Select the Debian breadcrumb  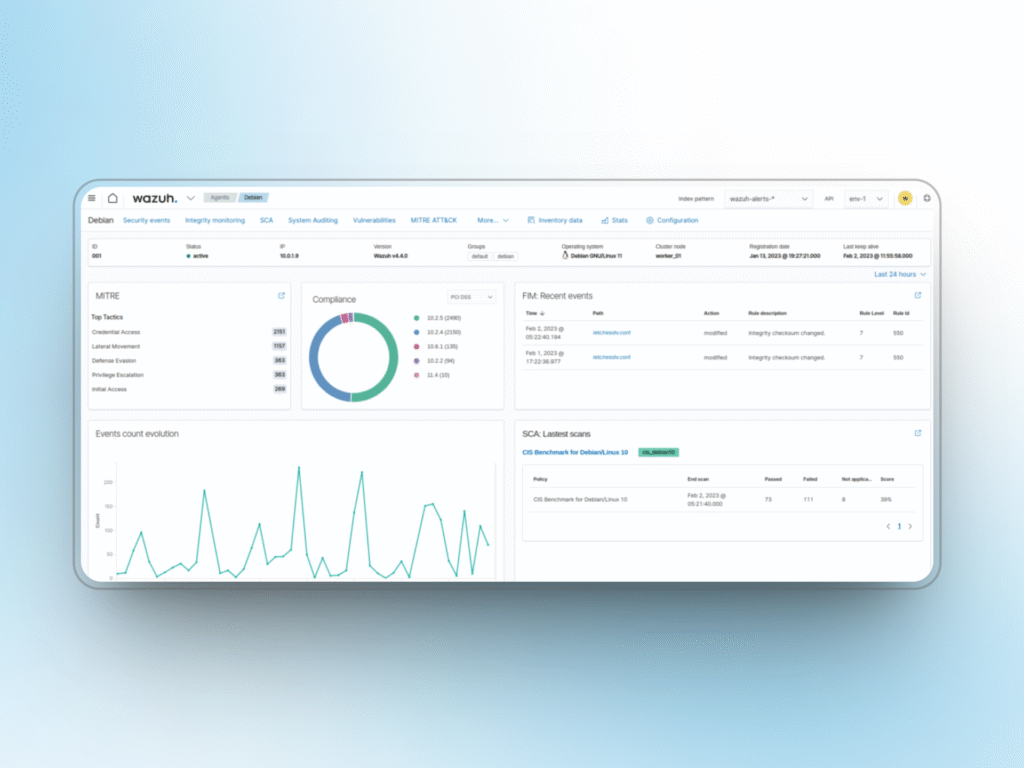(253, 197)
